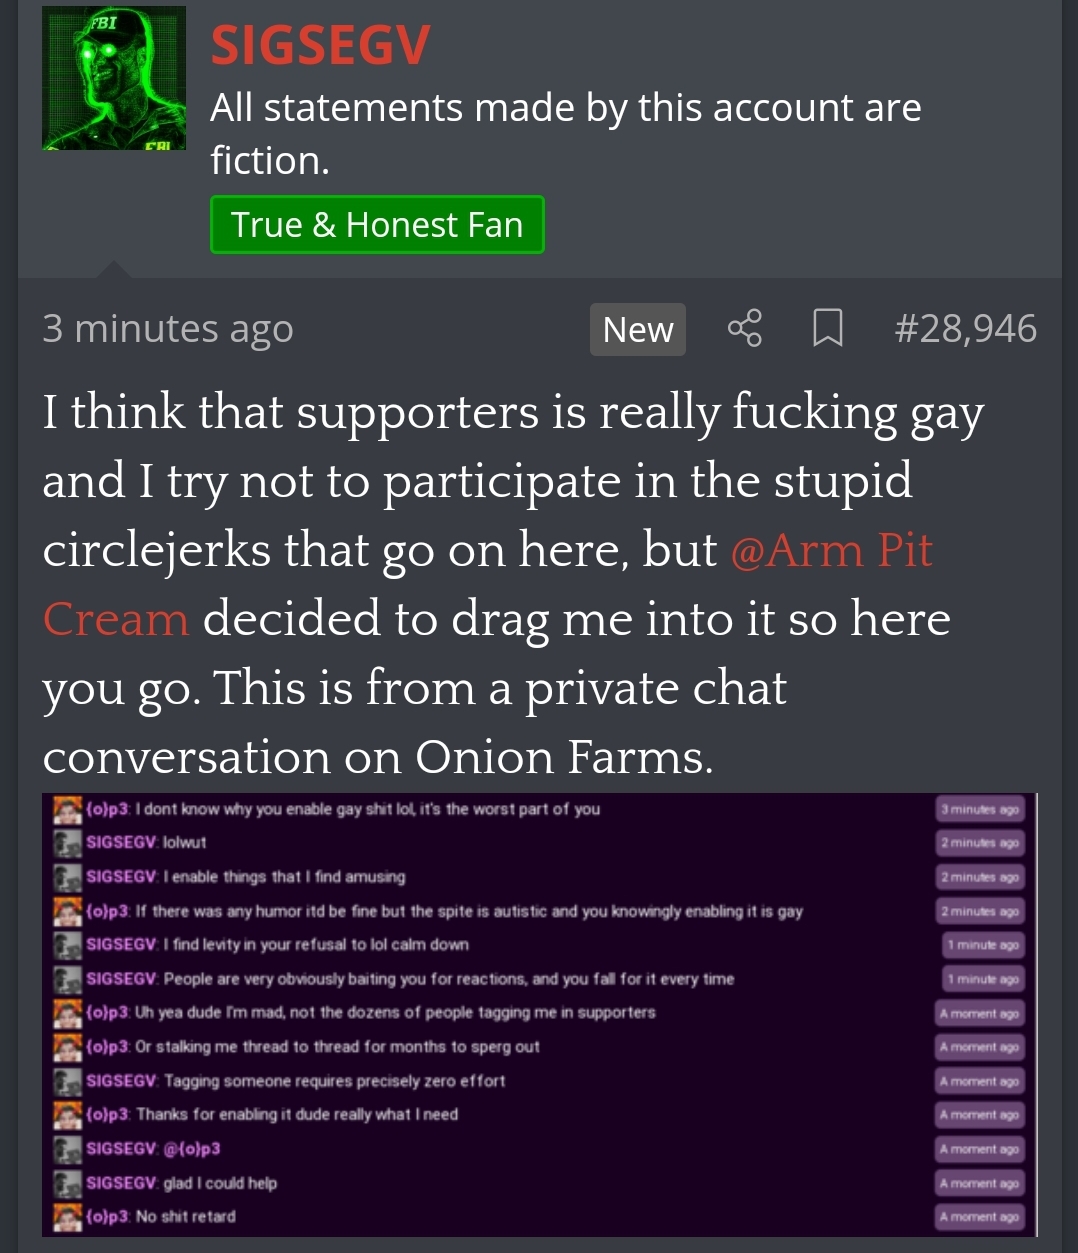
Task: Bookmark this post with the bookmark icon
Action: 827,328
